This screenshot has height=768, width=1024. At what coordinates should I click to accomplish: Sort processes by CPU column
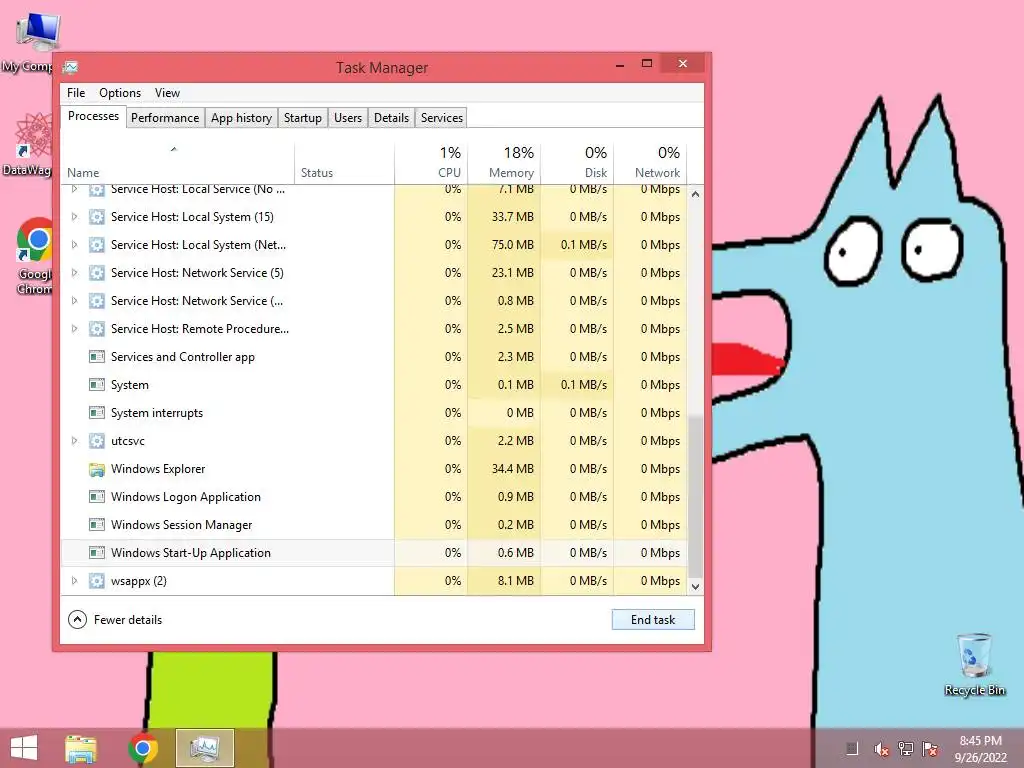[x=431, y=162]
